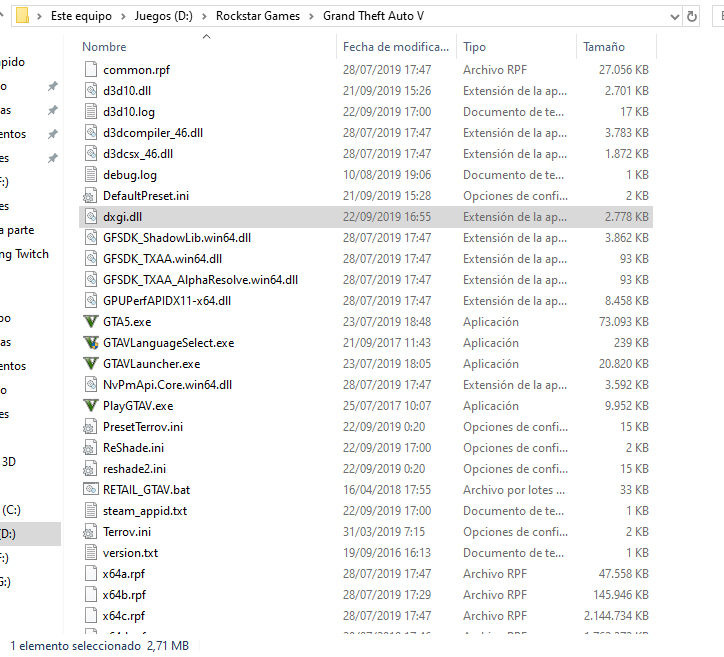Select d3d10.log document icon

[91, 111]
